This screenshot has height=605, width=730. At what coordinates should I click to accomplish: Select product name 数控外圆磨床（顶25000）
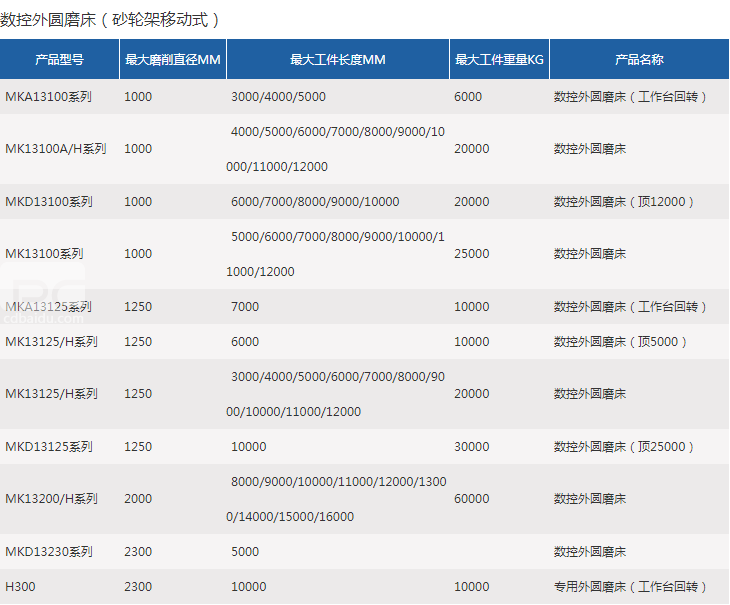point(624,447)
